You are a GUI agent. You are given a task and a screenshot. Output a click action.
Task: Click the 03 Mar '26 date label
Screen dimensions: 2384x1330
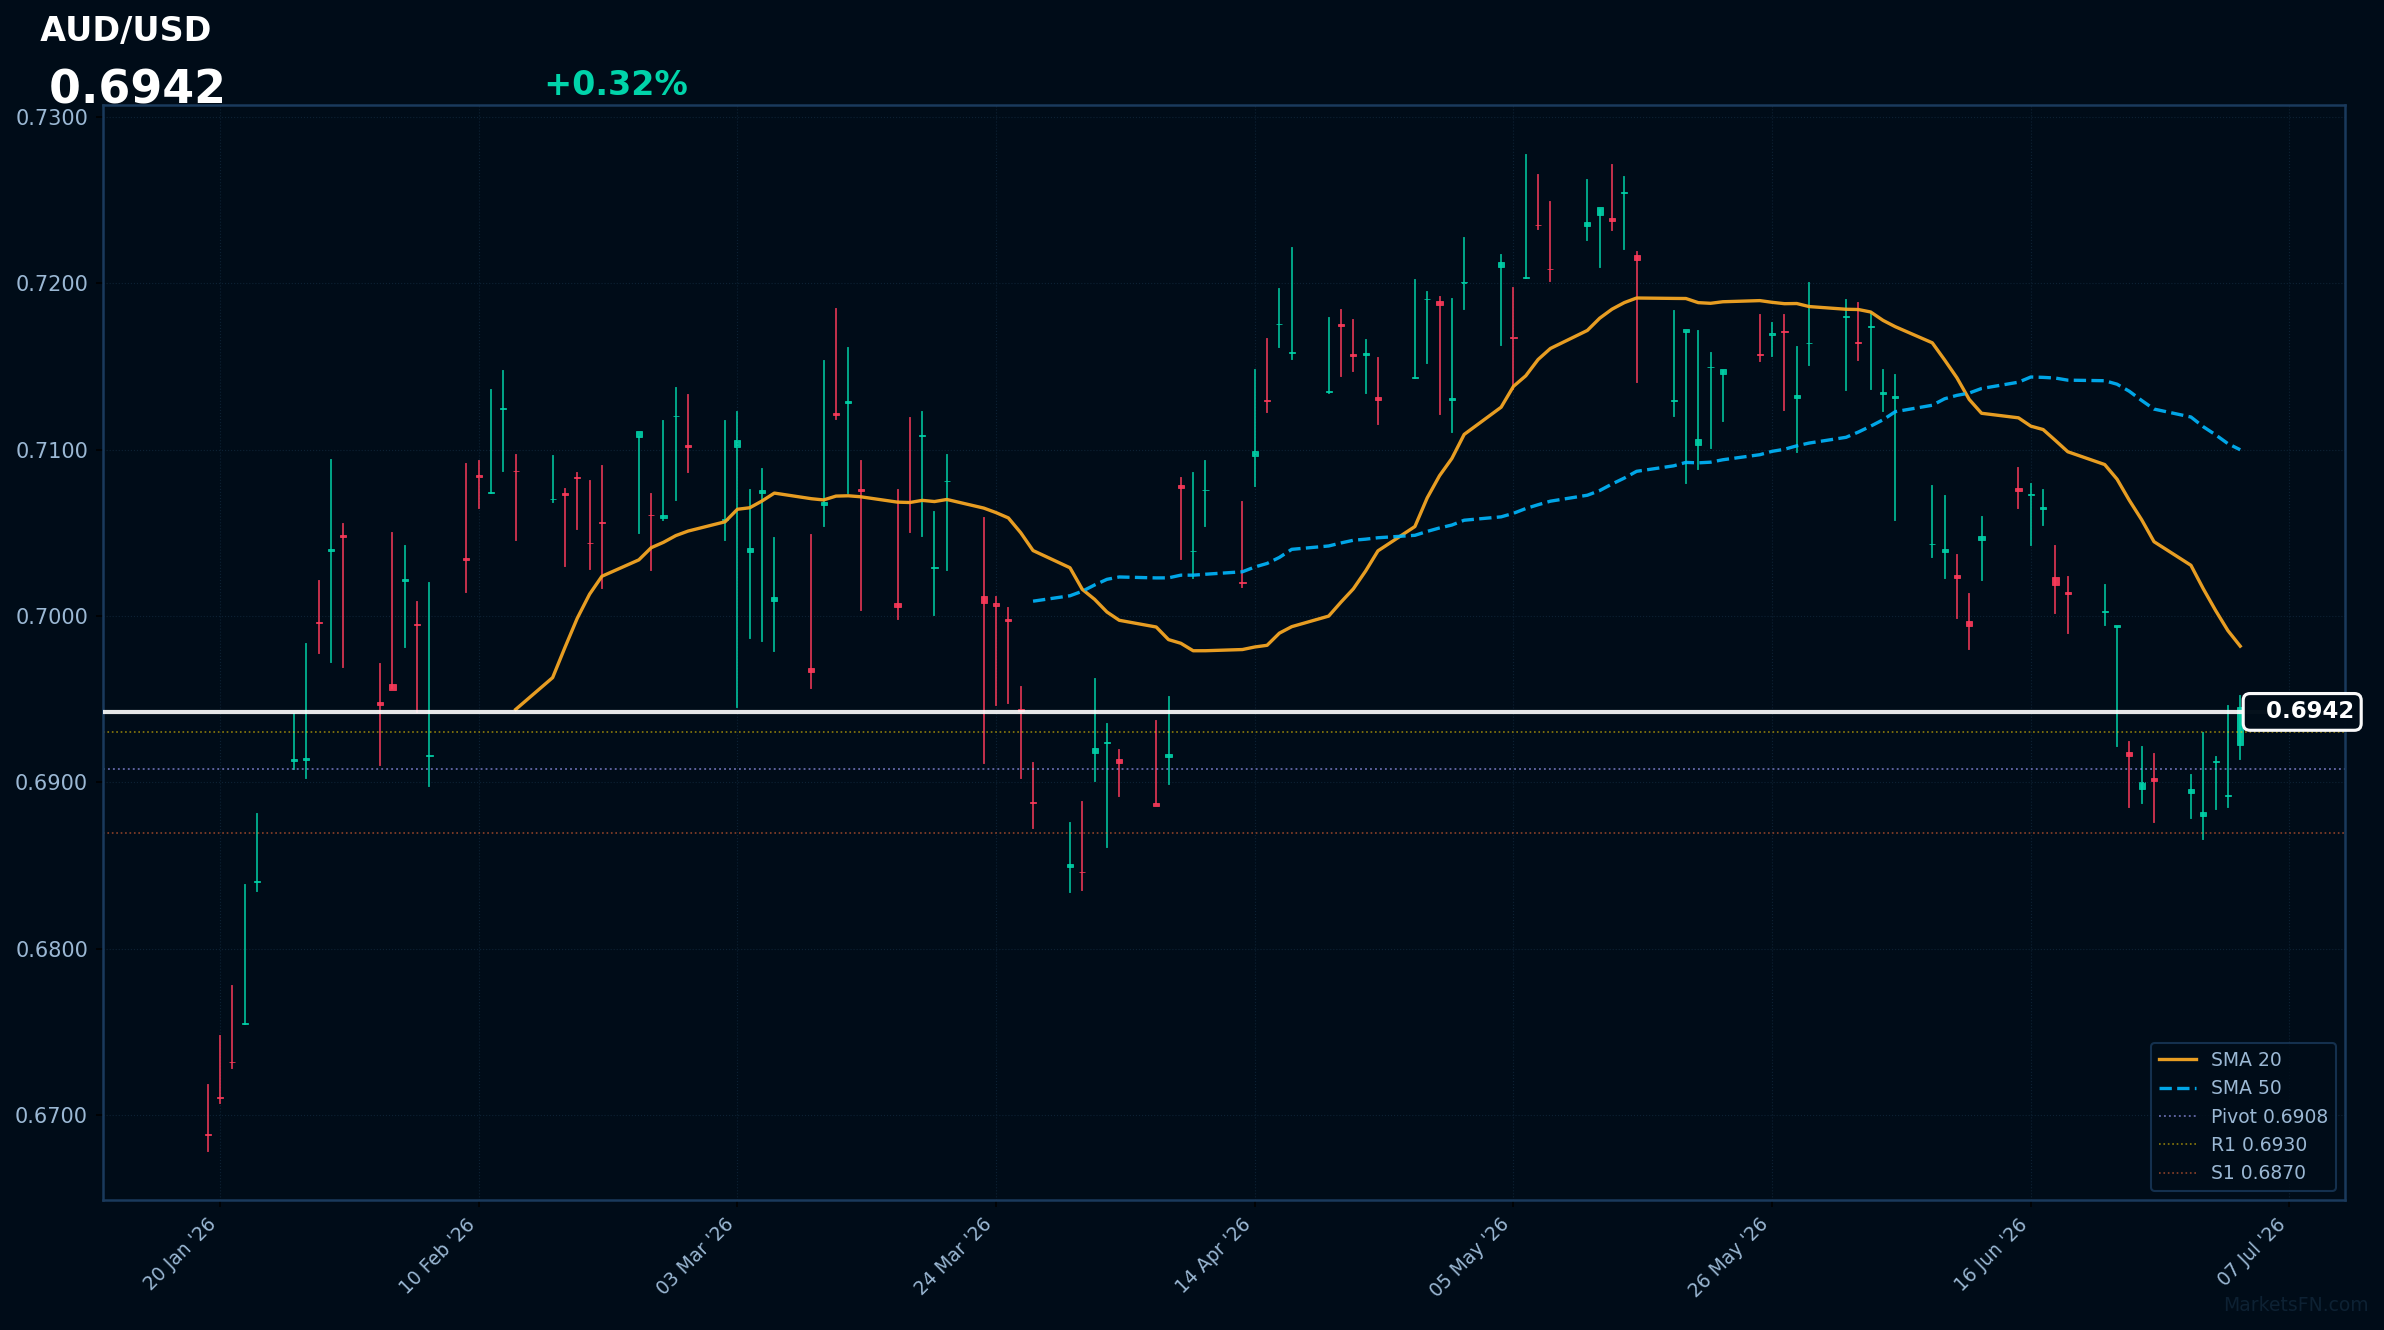click(695, 1256)
